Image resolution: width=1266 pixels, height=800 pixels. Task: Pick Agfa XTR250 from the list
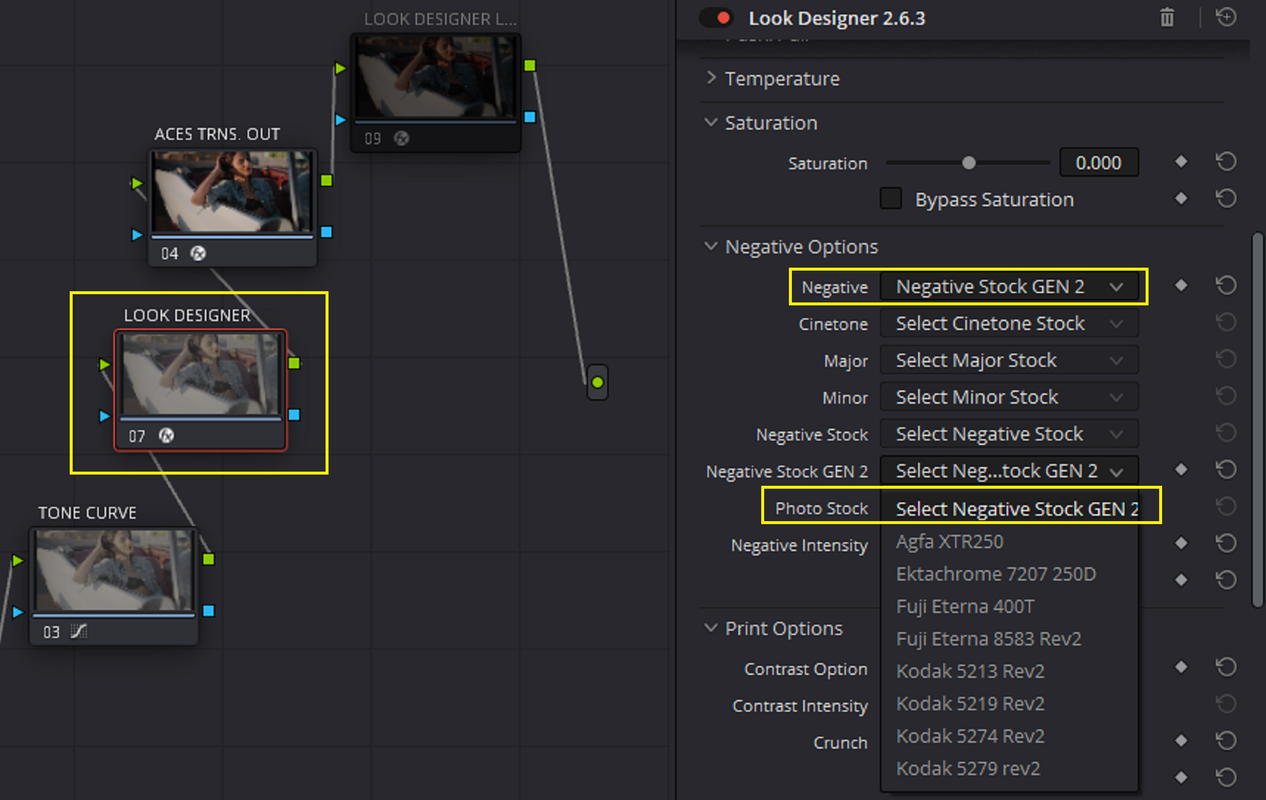[1009, 541]
